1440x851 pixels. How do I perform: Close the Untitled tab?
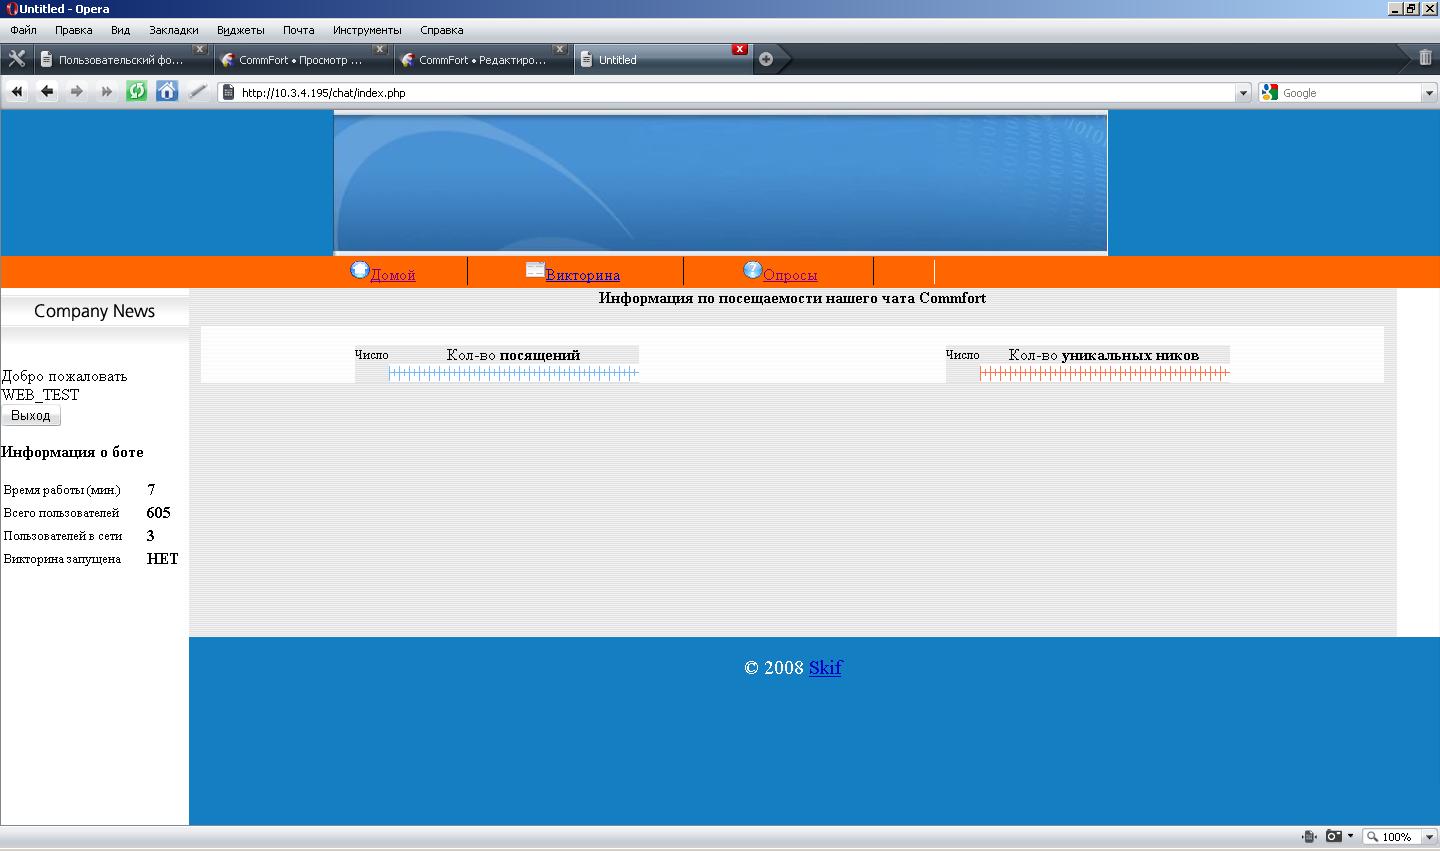739,49
